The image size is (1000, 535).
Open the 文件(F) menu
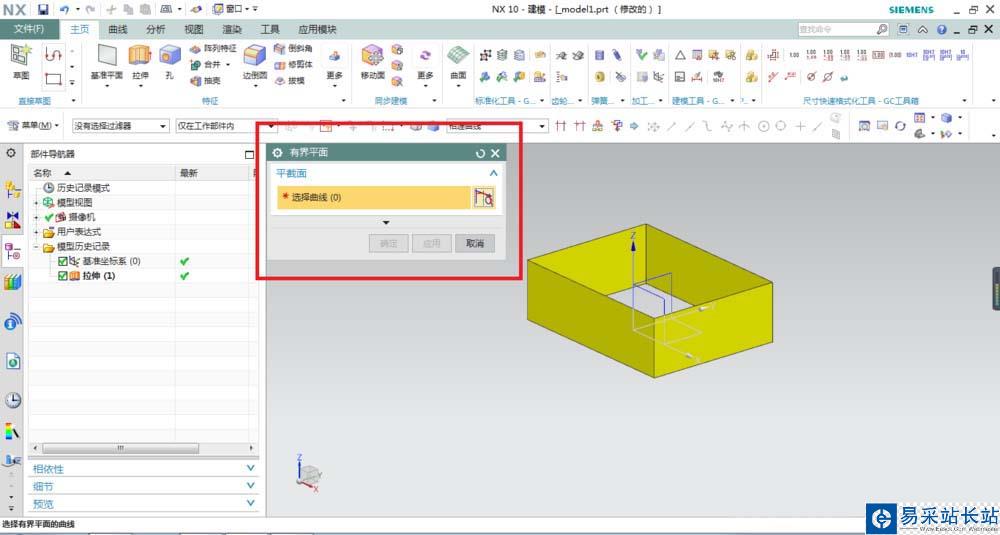point(29,29)
